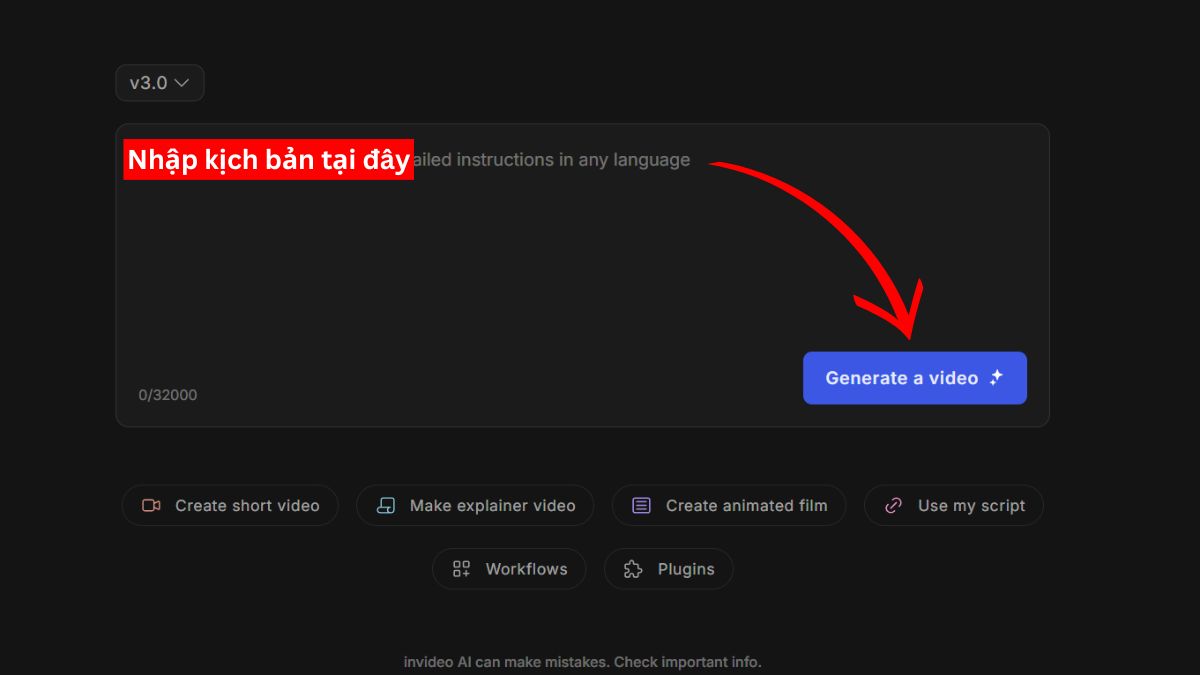Click the Generate a video button
Screen dimensions: 1200x675
[x=914, y=378]
